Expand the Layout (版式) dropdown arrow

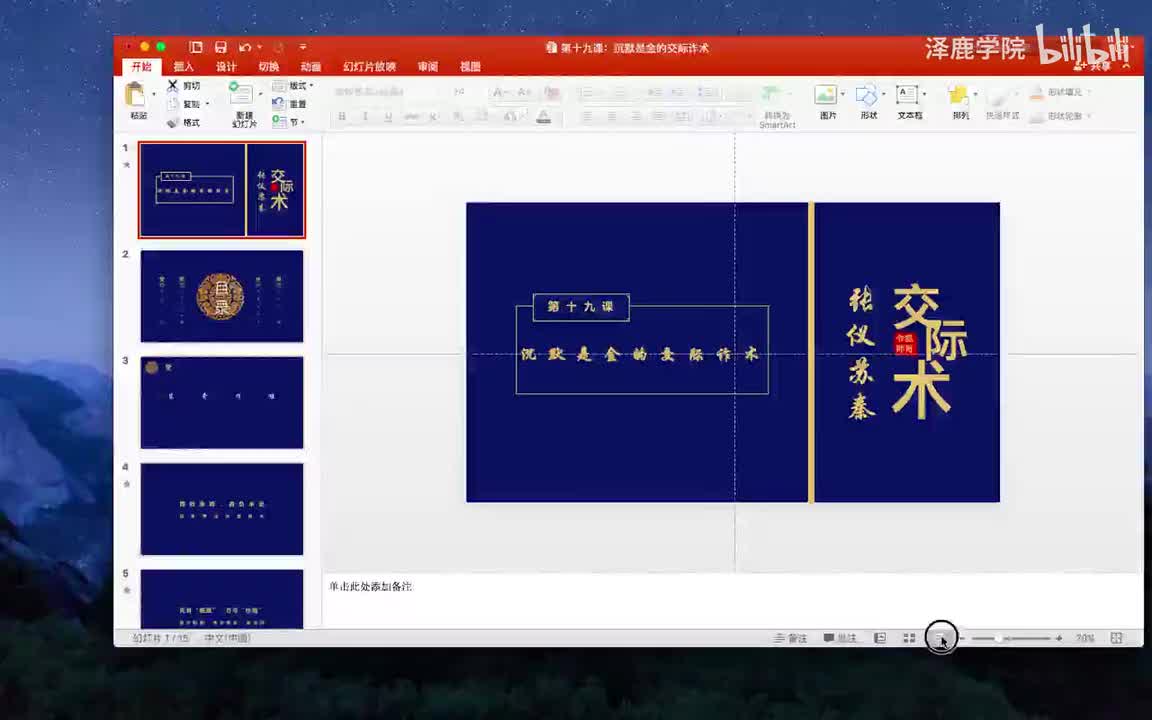tap(312, 86)
